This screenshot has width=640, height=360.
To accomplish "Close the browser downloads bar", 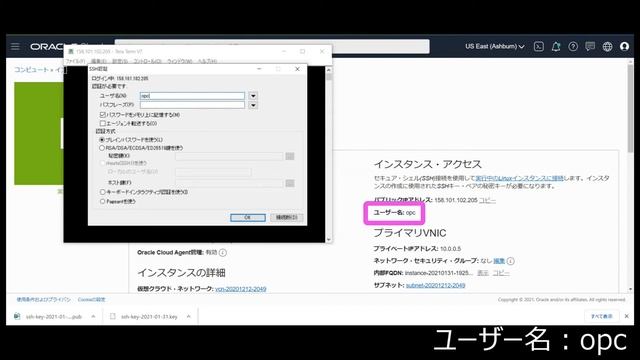I will 627,316.
